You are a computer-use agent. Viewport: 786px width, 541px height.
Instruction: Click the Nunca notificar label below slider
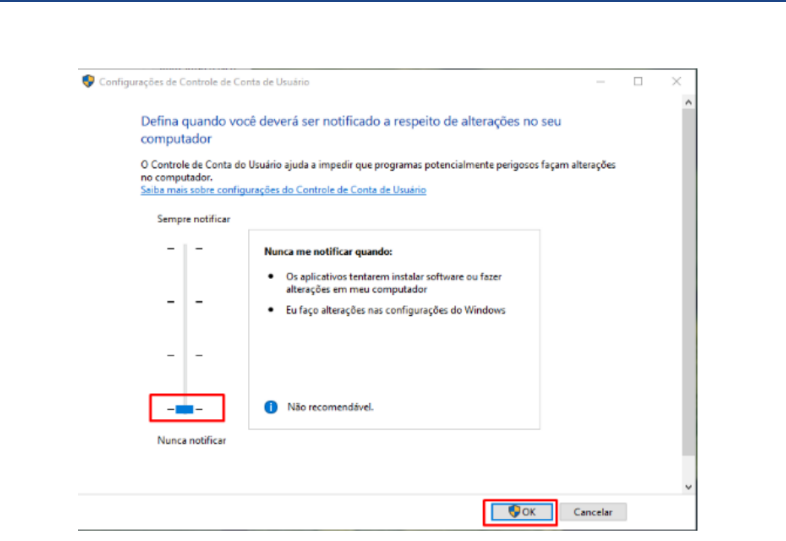[x=192, y=440]
